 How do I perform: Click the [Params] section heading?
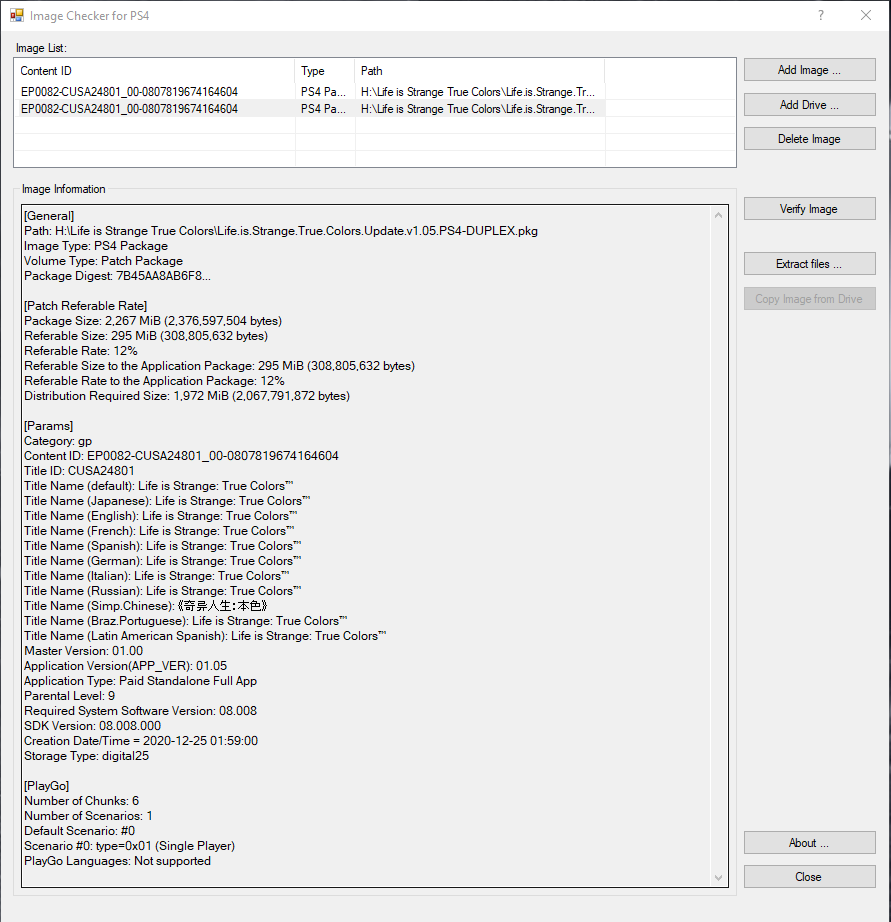point(48,426)
